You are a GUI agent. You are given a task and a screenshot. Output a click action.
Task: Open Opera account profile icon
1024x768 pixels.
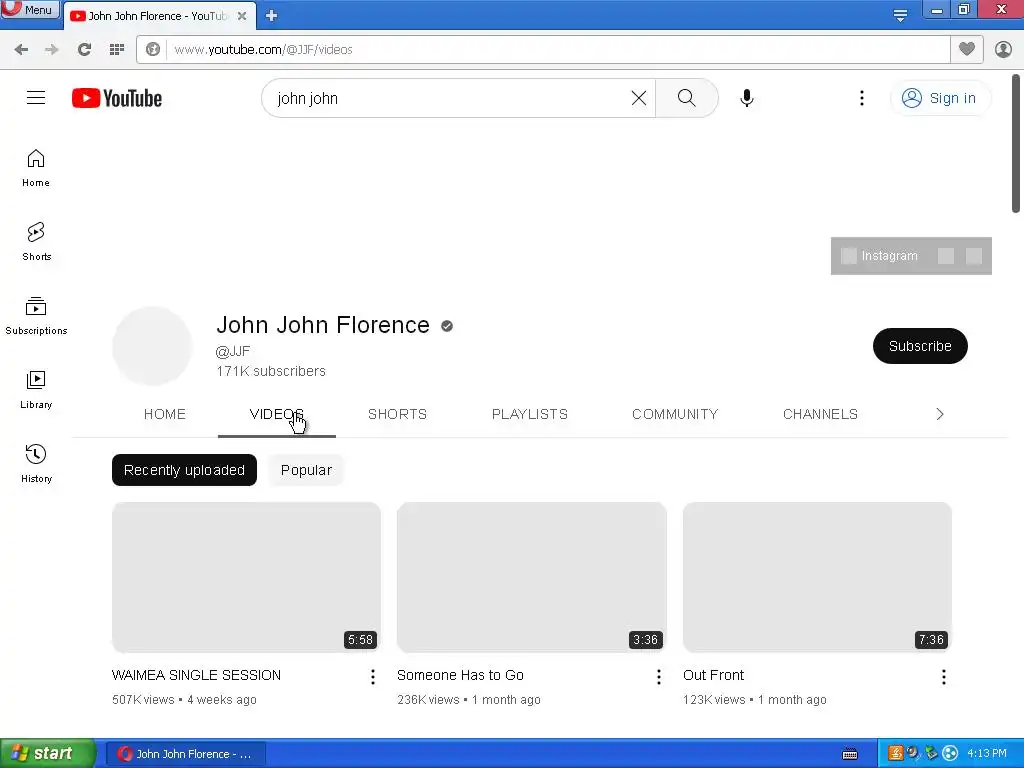pos(1003,49)
